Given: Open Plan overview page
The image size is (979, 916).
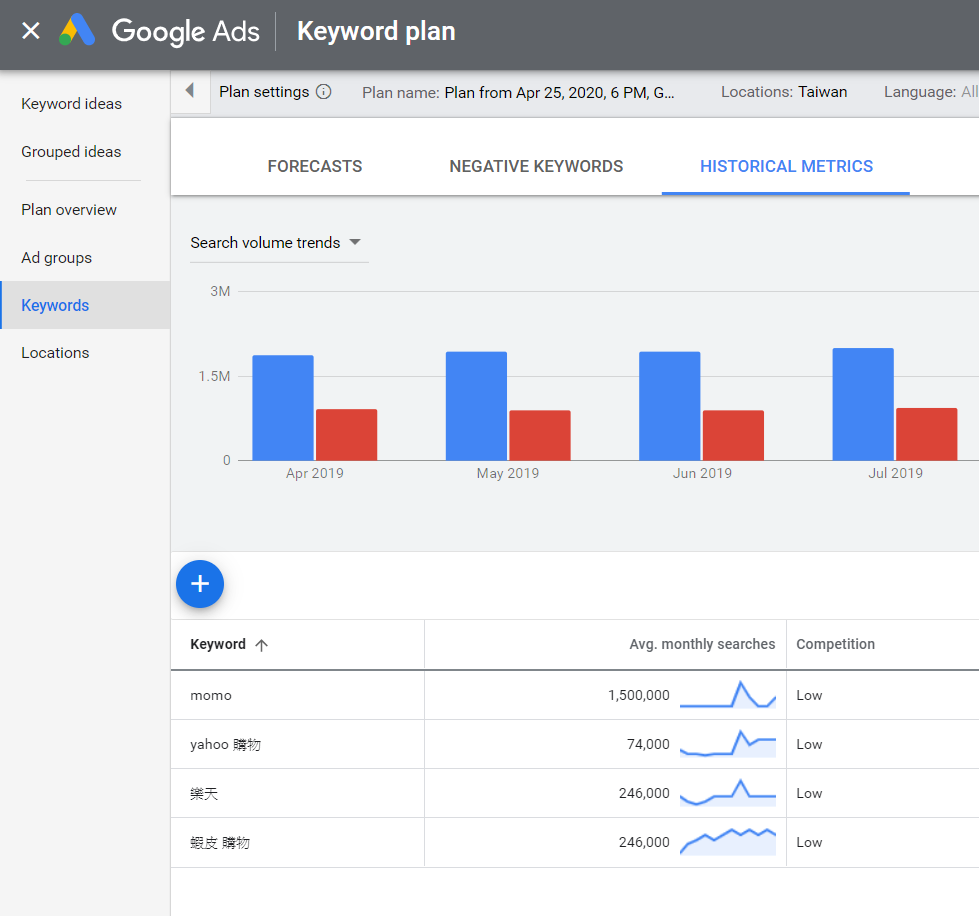Looking at the screenshot, I should pos(69,210).
